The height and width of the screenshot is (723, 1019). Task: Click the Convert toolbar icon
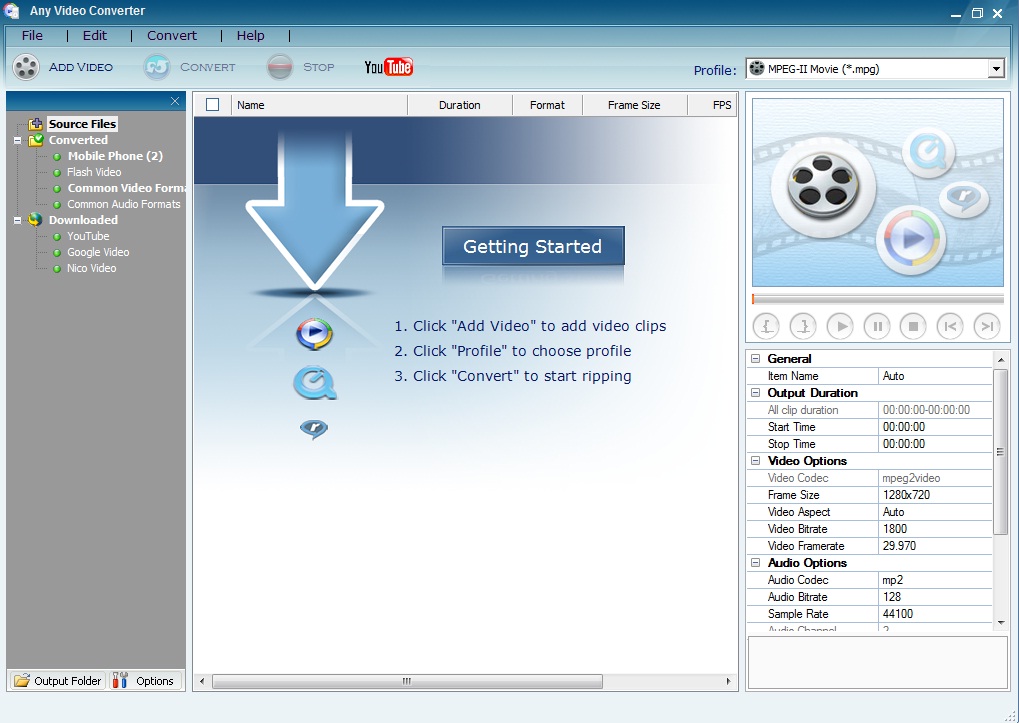click(156, 66)
